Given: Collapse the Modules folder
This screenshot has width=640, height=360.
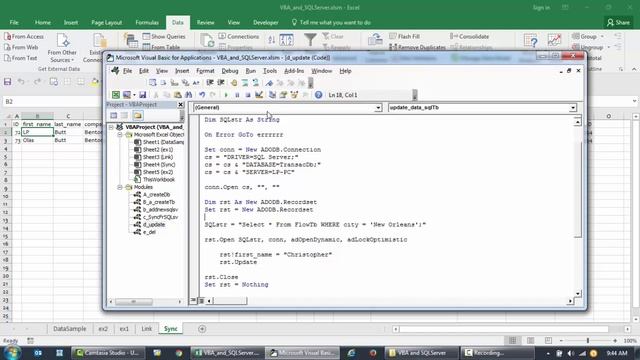Looking at the screenshot, I should 120,187.
